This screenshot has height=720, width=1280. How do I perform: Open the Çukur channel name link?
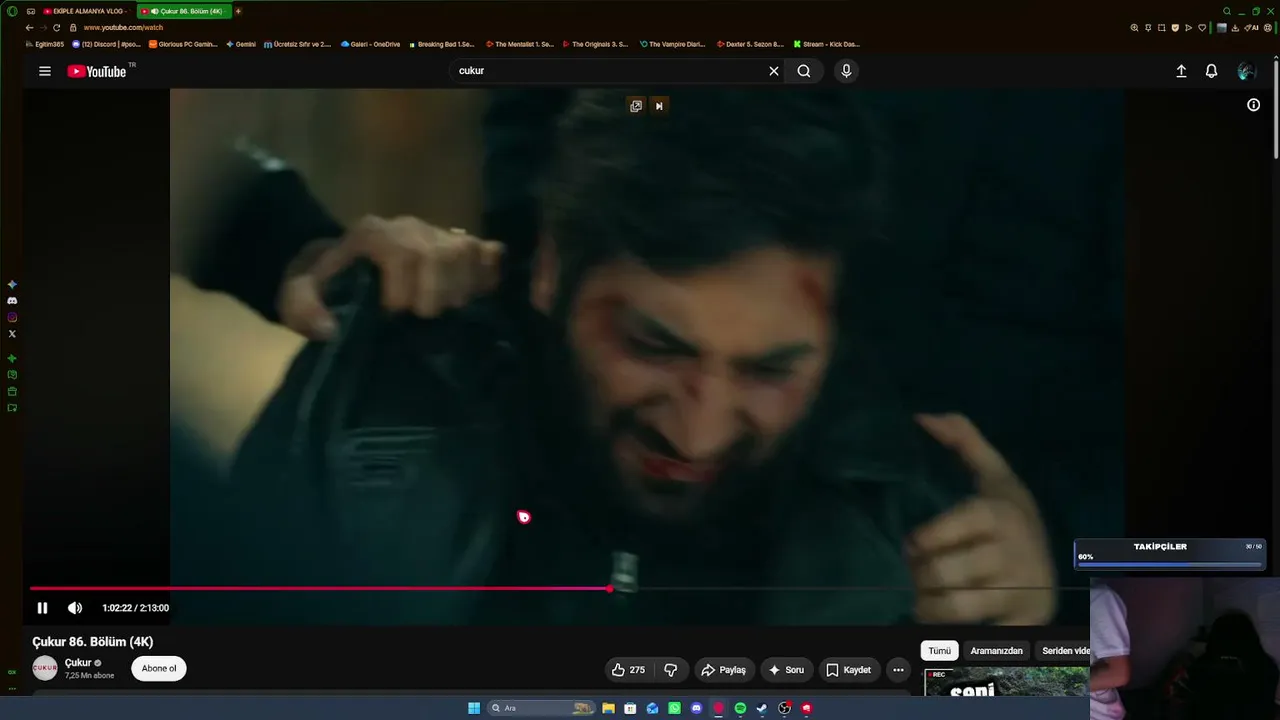(78, 663)
